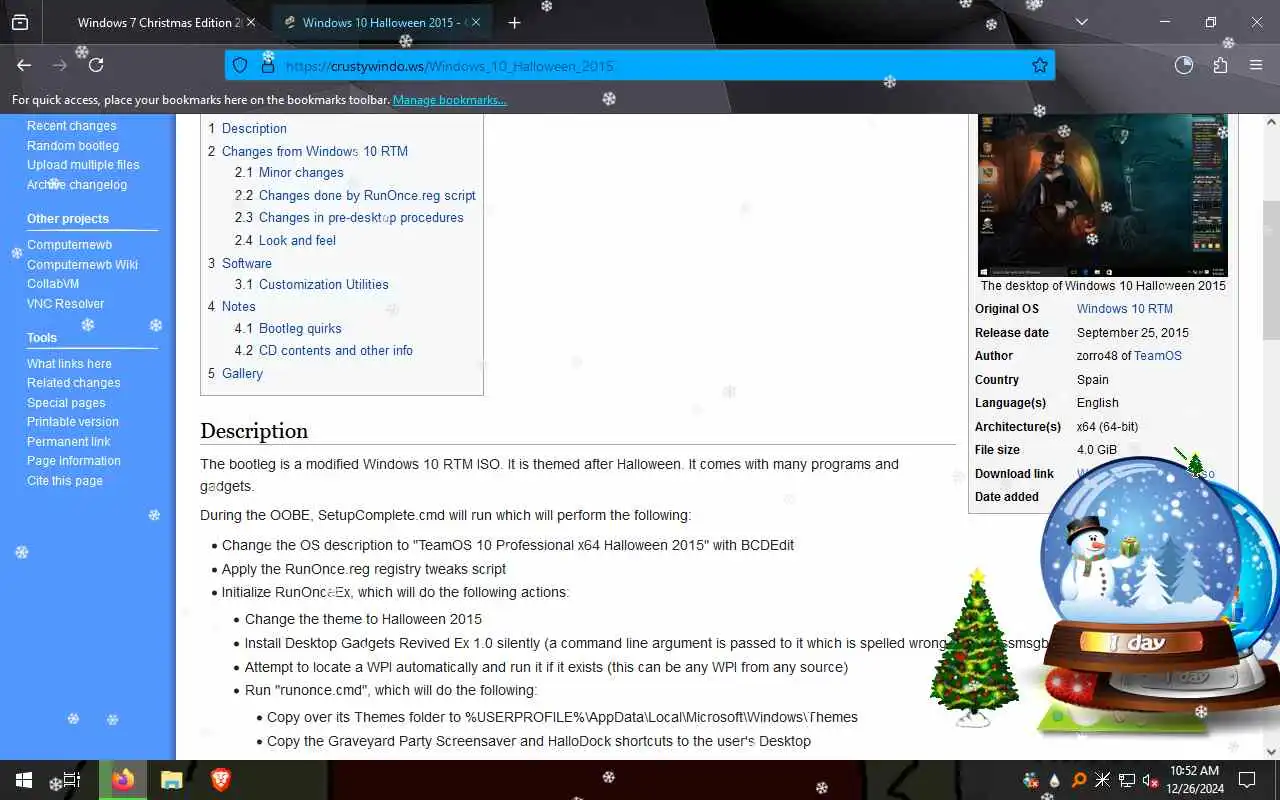Viewport: 1280px width, 800px height.
Task: Click the water-drop tray icon
Action: coord(1055,780)
